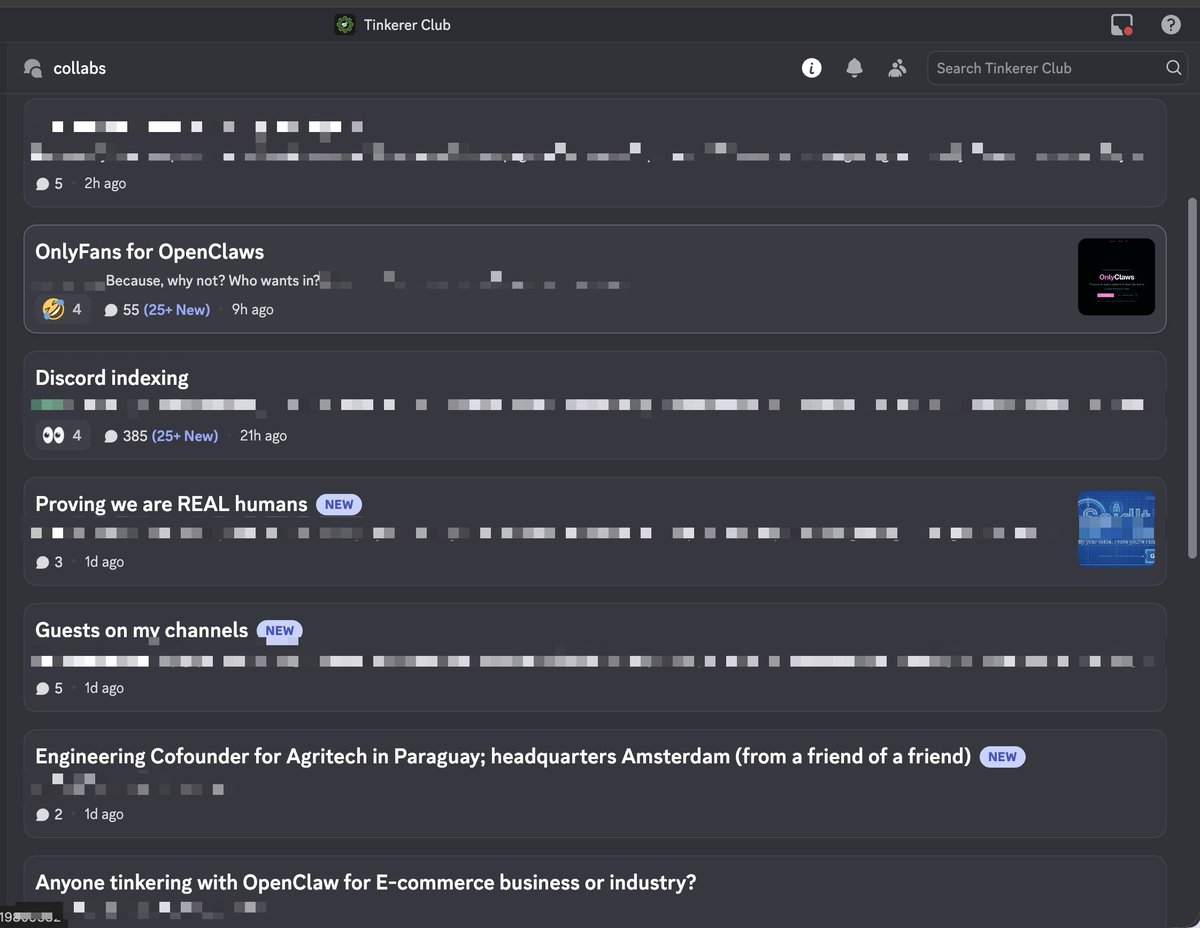
Task: Click the blue thumbnail on REAL humans post
Action: [x=1116, y=528]
